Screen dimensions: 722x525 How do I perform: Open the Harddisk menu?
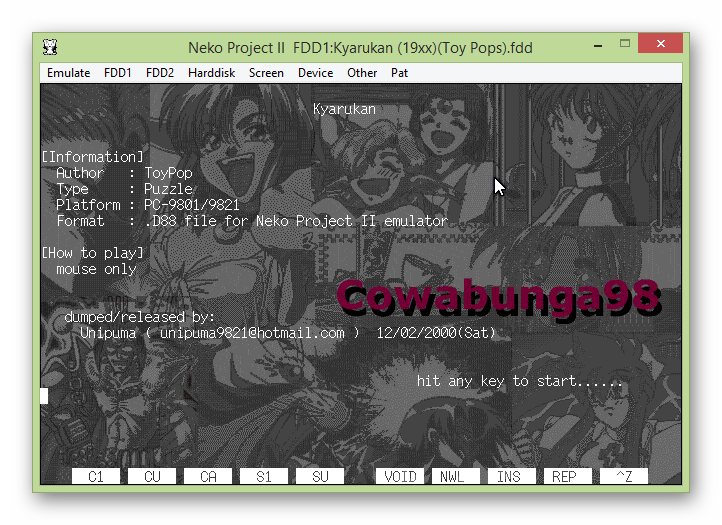(211, 73)
